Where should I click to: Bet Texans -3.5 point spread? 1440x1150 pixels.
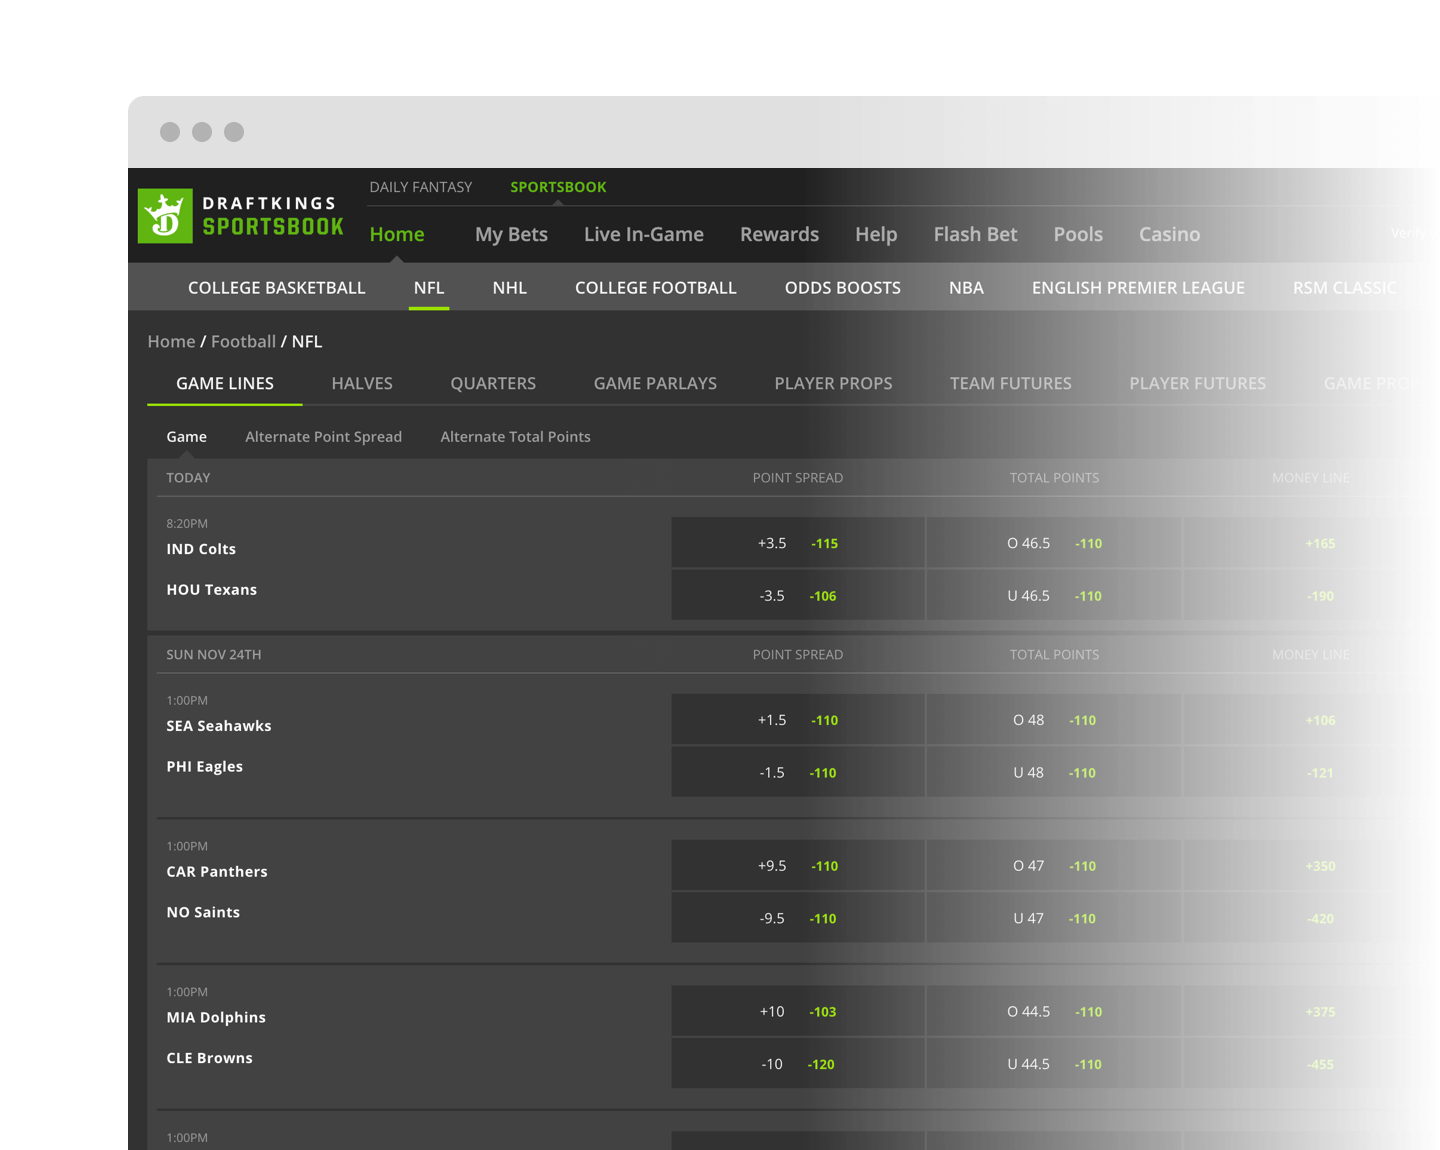pos(798,595)
